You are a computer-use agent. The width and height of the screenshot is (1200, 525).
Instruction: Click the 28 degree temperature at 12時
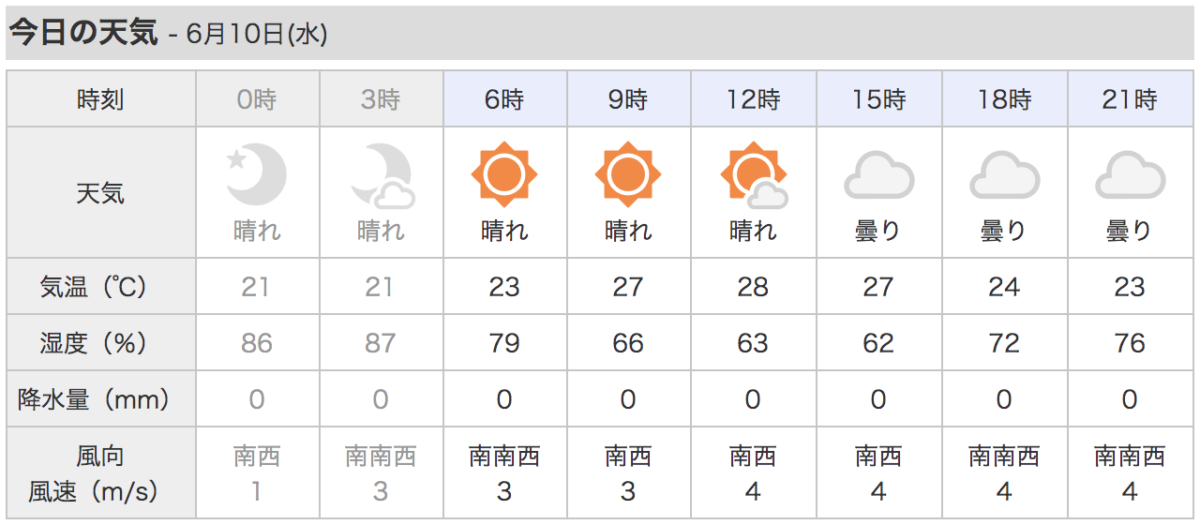tap(753, 287)
